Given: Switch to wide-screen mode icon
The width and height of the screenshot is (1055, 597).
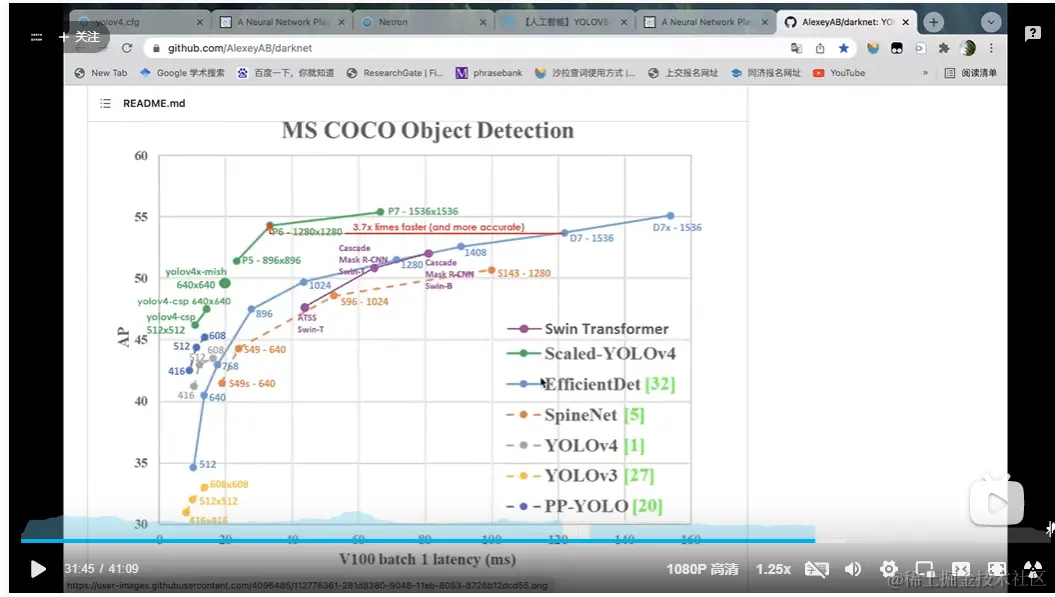Looking at the screenshot, I should (961, 569).
